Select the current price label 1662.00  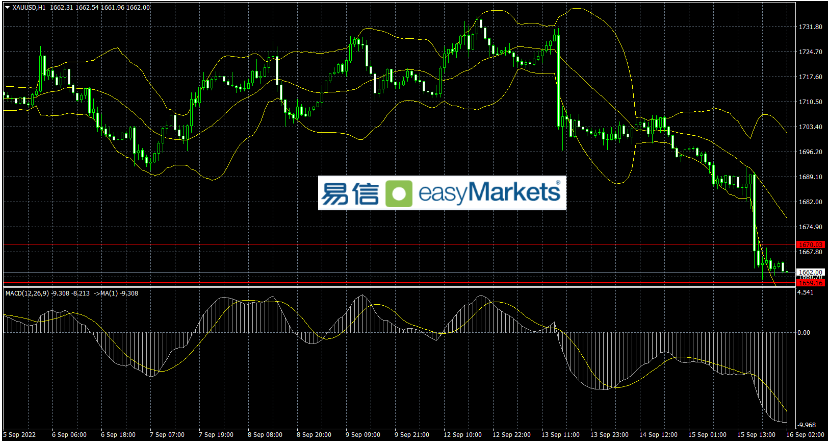[x=810, y=272]
